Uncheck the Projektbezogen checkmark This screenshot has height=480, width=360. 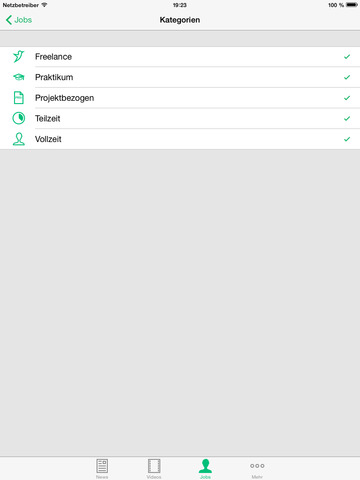[x=347, y=98]
